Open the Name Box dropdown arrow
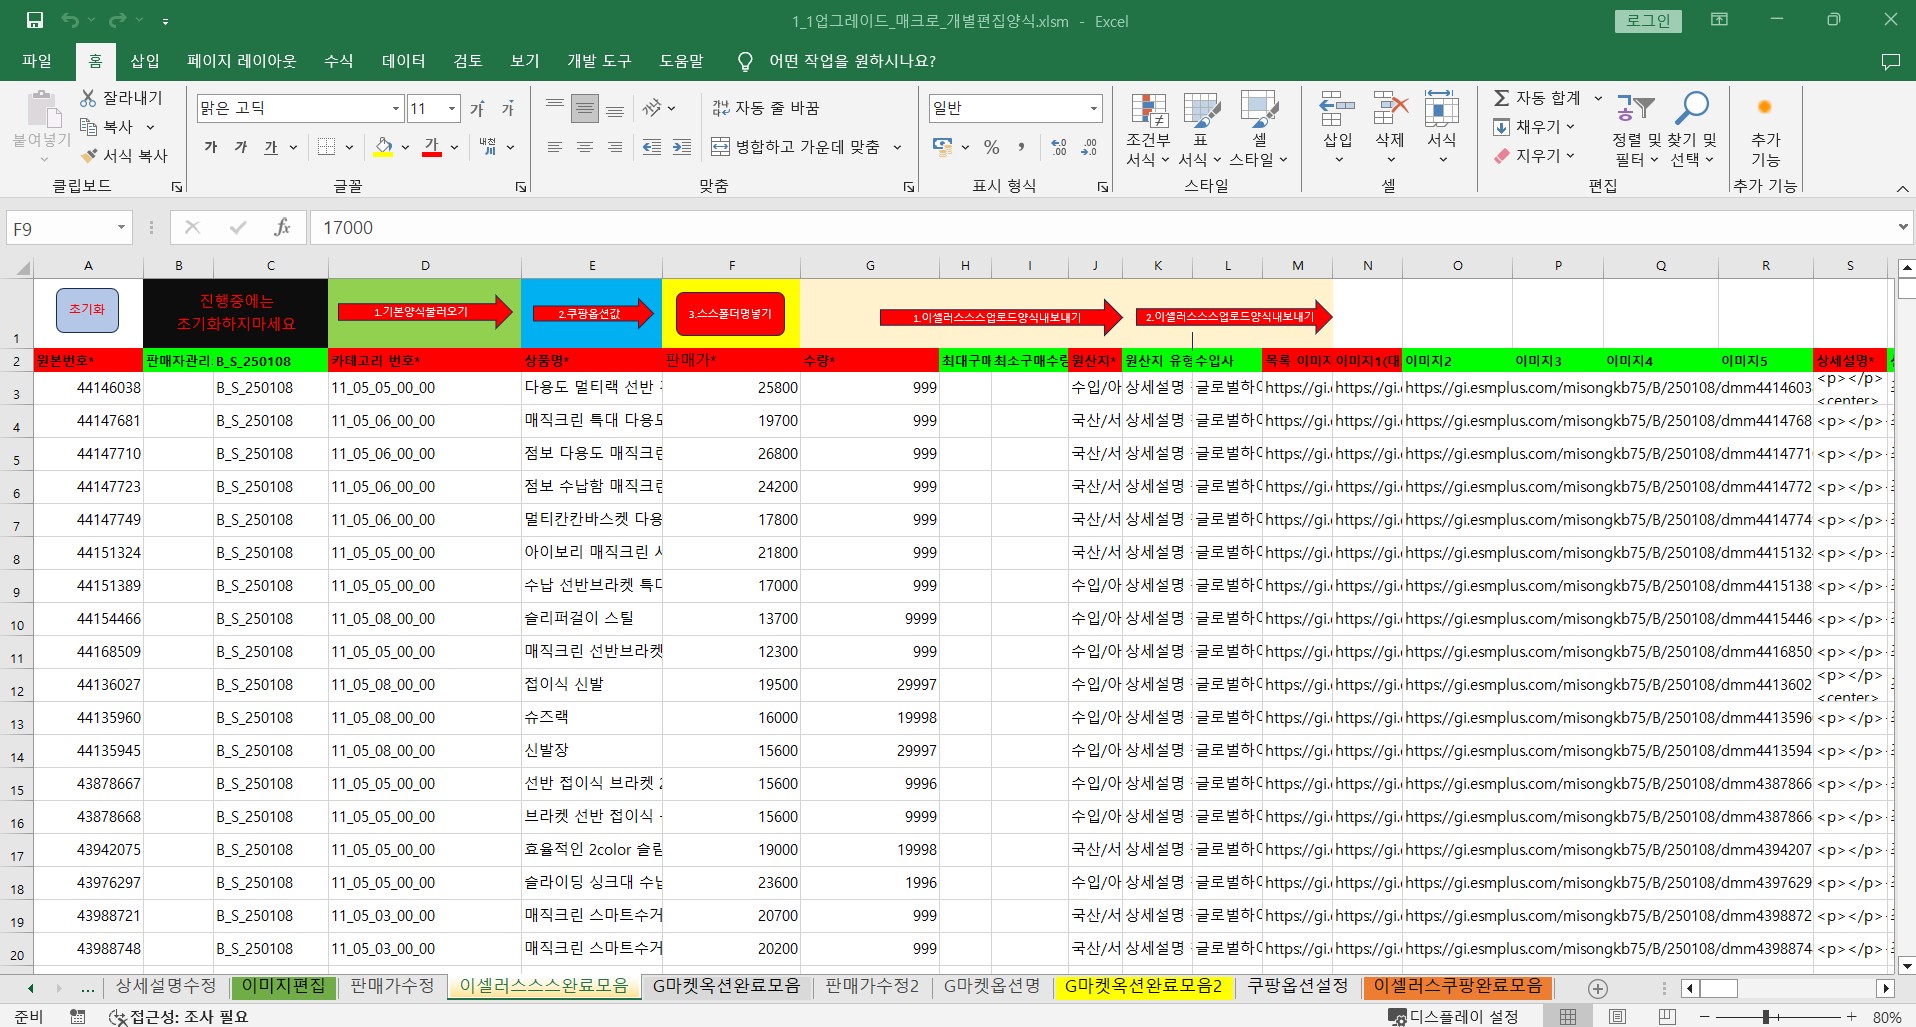This screenshot has height=1027, width=1916. click(x=121, y=228)
